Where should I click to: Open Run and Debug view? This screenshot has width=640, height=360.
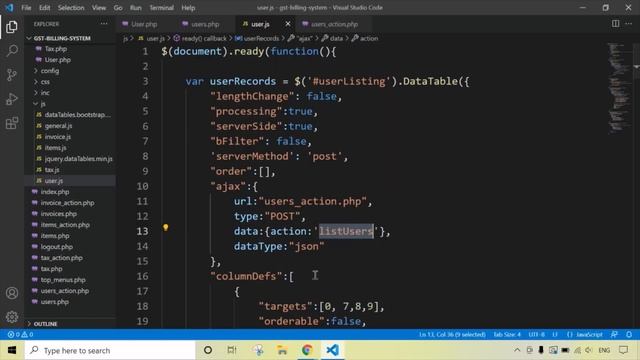tap(12, 99)
